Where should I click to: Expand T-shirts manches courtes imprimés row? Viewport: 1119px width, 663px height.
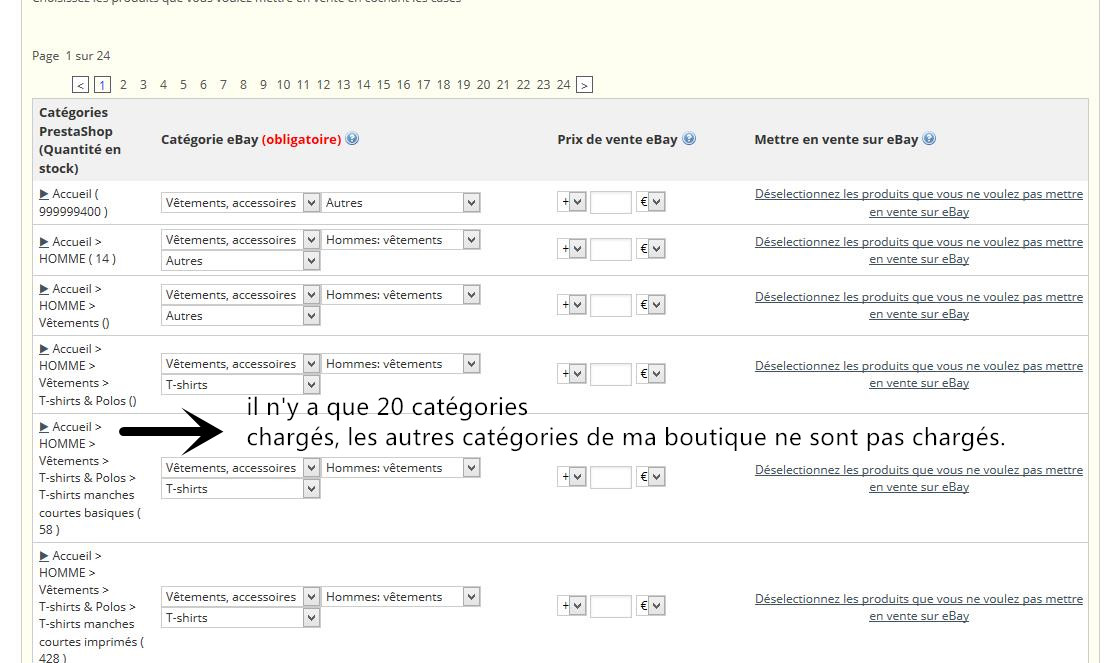(44, 556)
